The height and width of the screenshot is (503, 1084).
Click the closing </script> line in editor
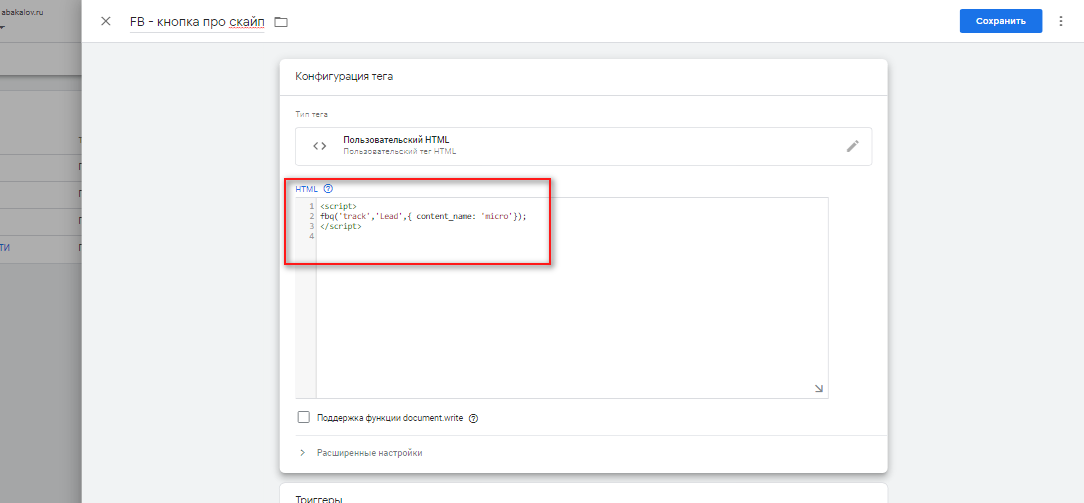coord(341,226)
